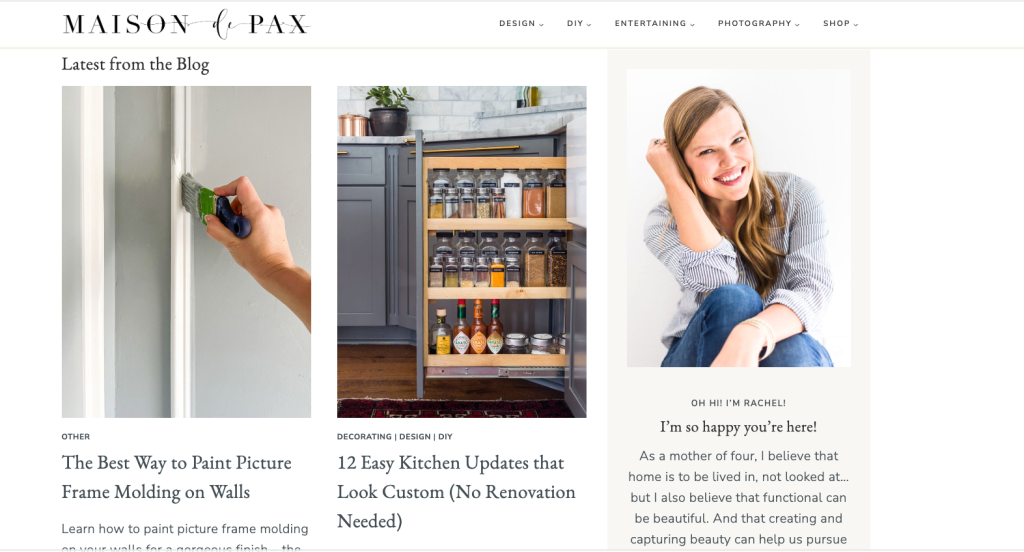Open 12 Easy Kitchen Updates post title
Image resolution: width=1024 pixels, height=552 pixels.
[x=456, y=491]
